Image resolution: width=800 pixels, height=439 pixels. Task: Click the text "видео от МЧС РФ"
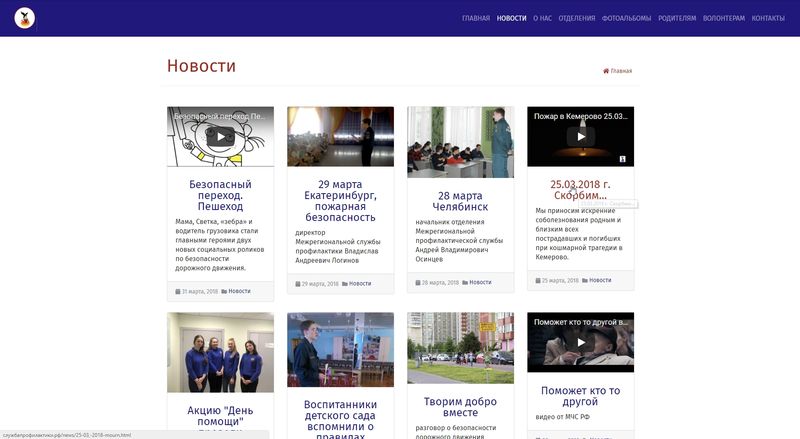click(562, 417)
